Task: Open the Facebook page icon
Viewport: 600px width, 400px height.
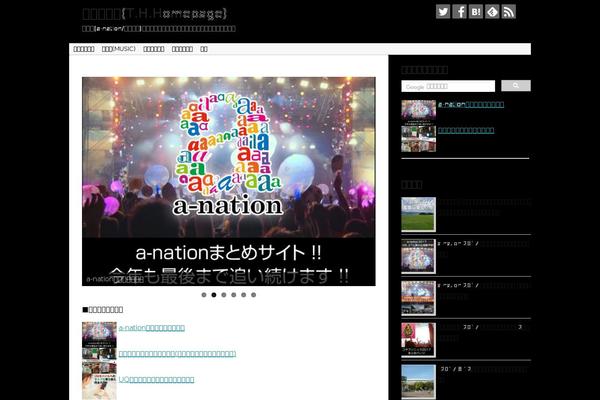Action: (x=460, y=11)
